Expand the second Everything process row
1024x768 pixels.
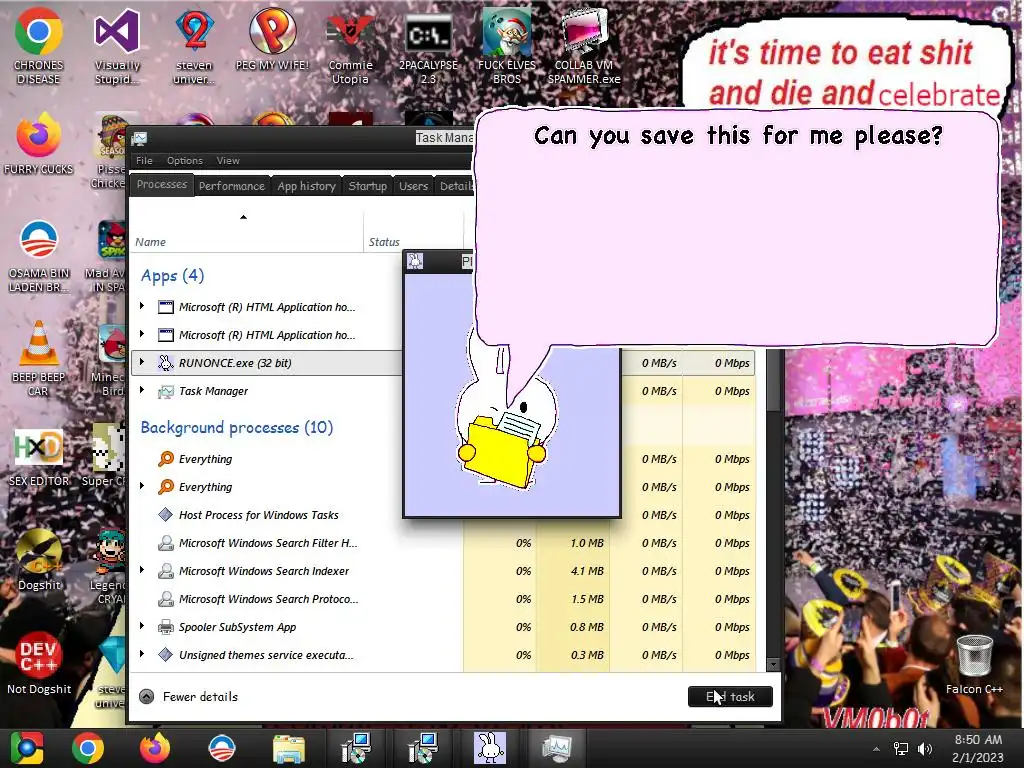[142, 486]
